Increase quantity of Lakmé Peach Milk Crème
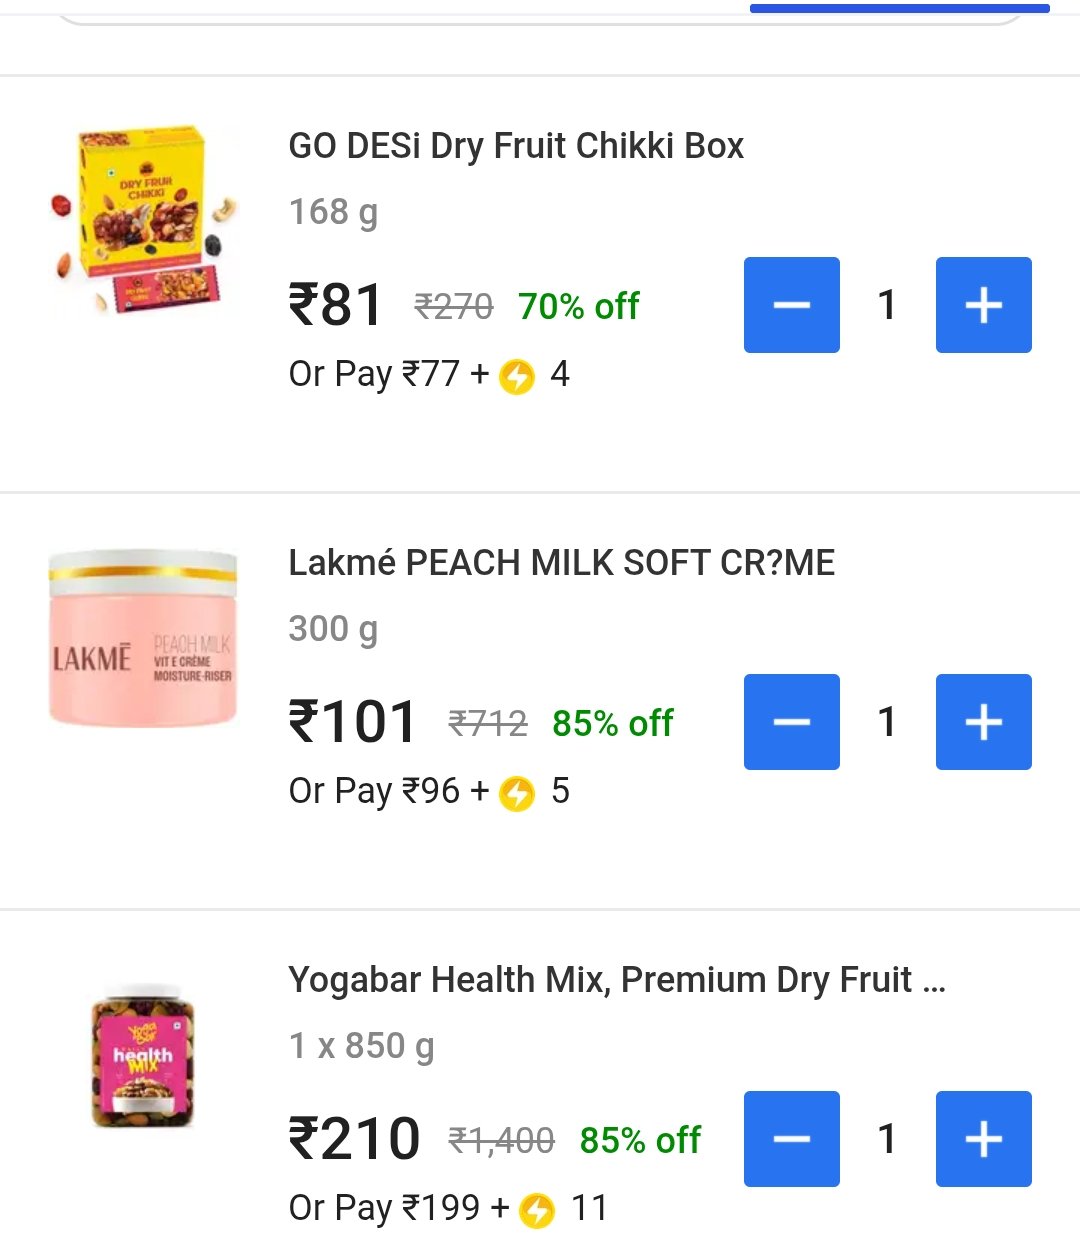Screen dimensions: 1080x1250 [983, 722]
